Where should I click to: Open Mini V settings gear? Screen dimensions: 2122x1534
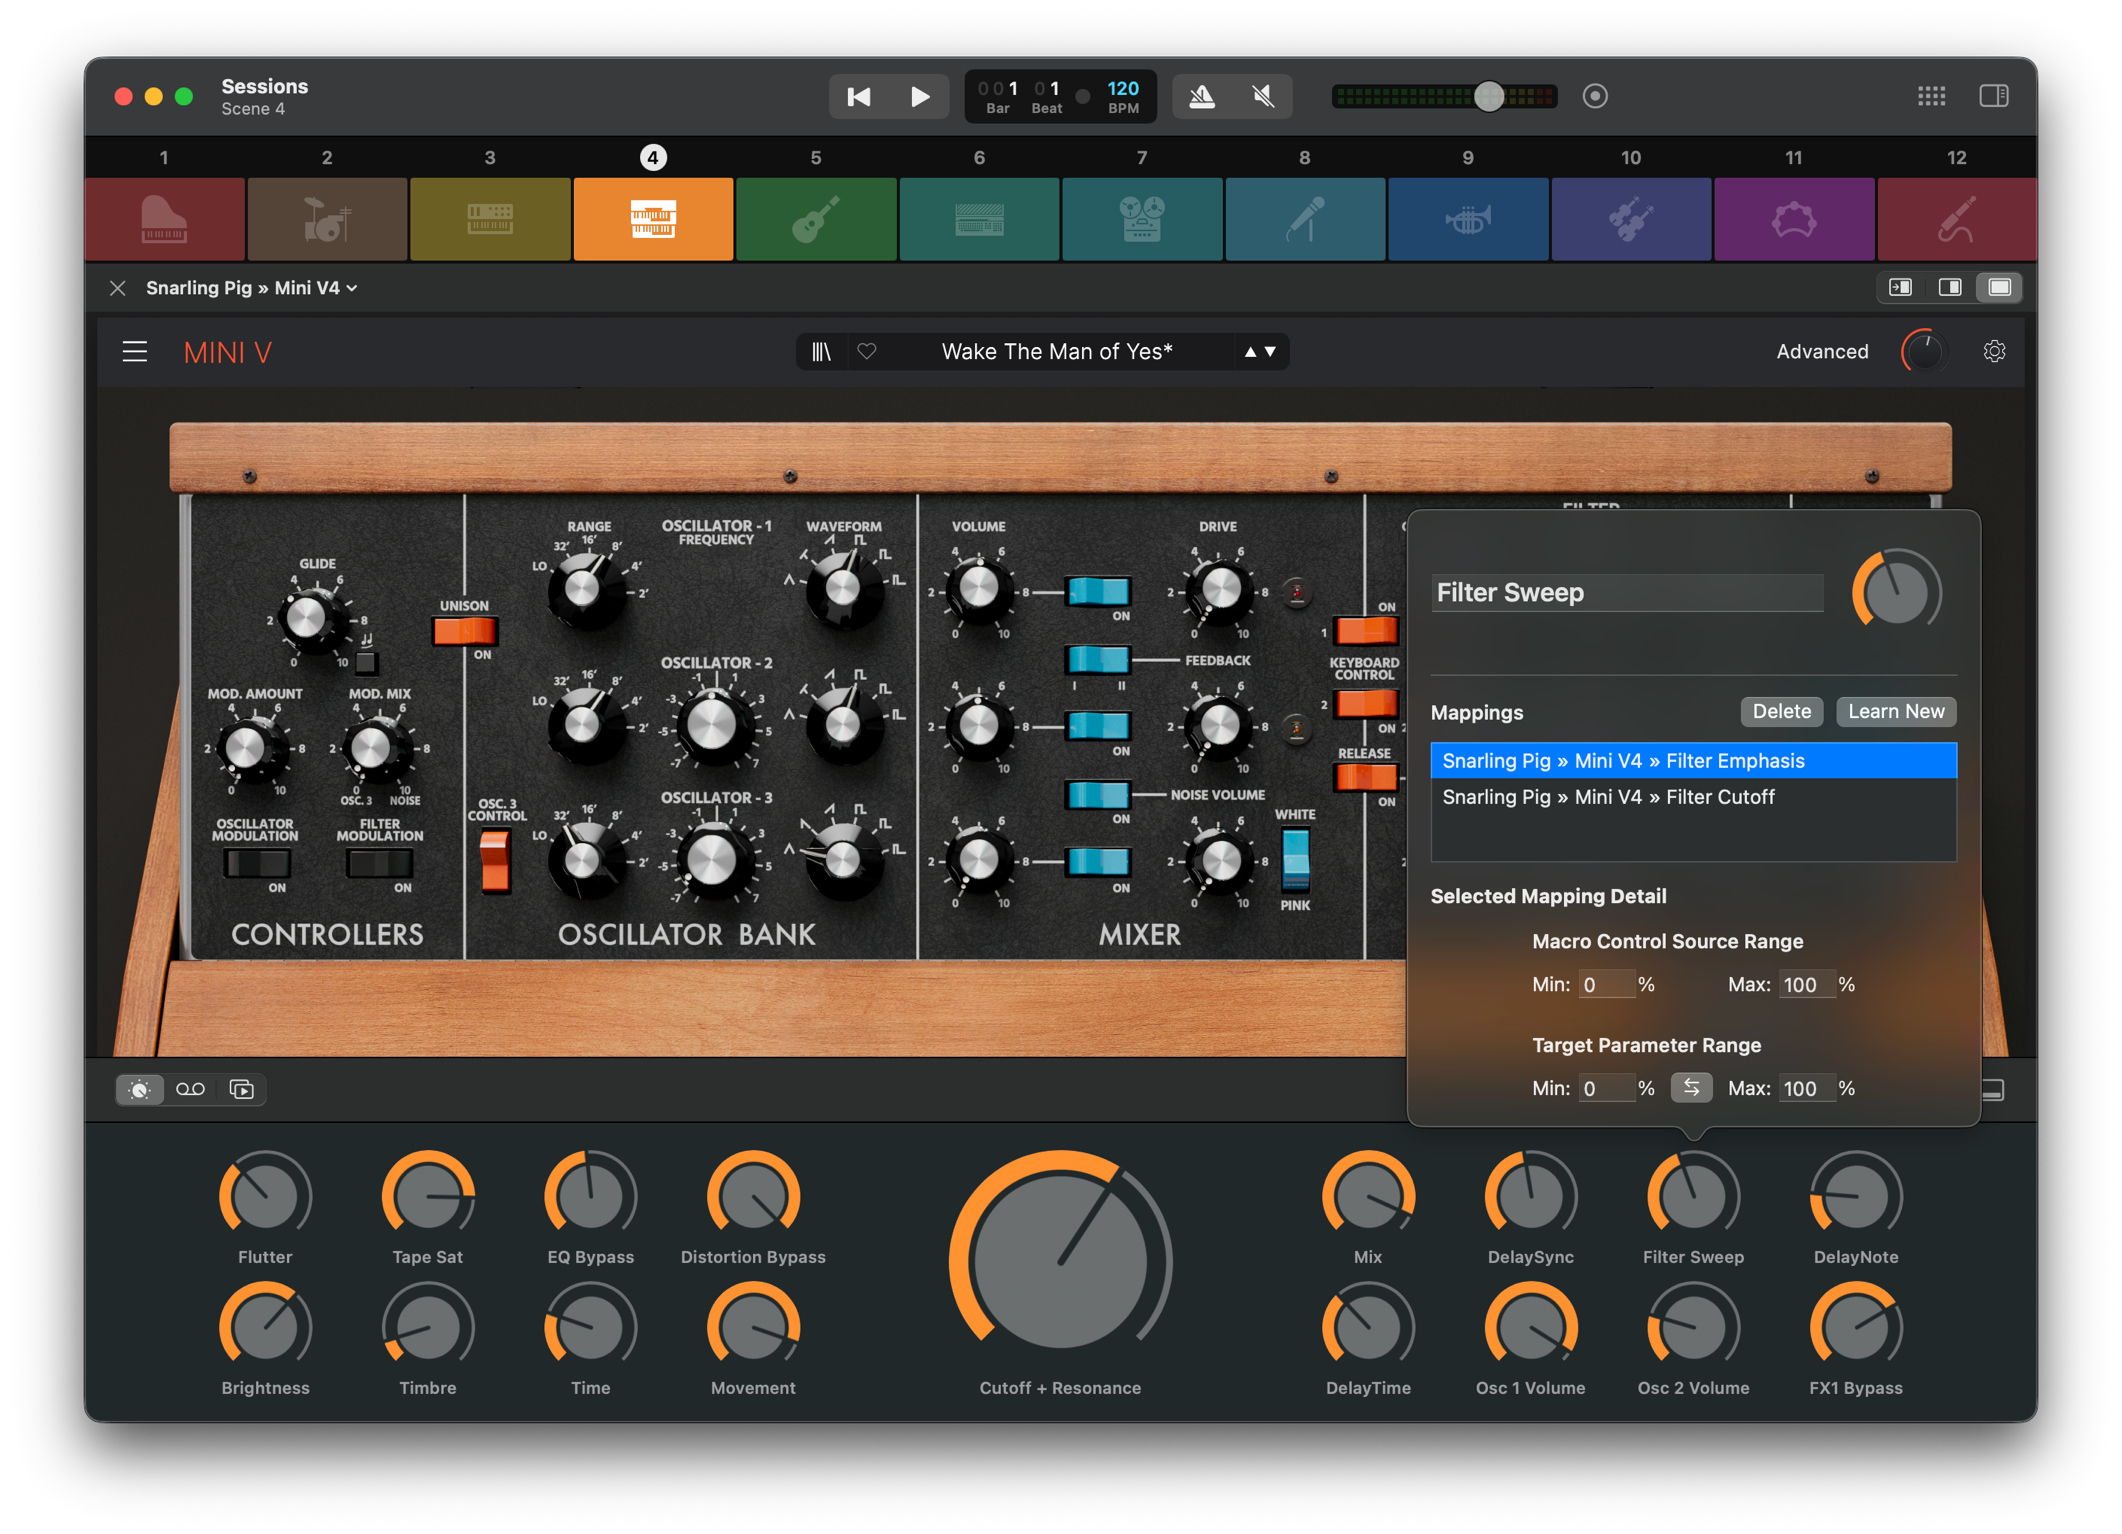1994,352
